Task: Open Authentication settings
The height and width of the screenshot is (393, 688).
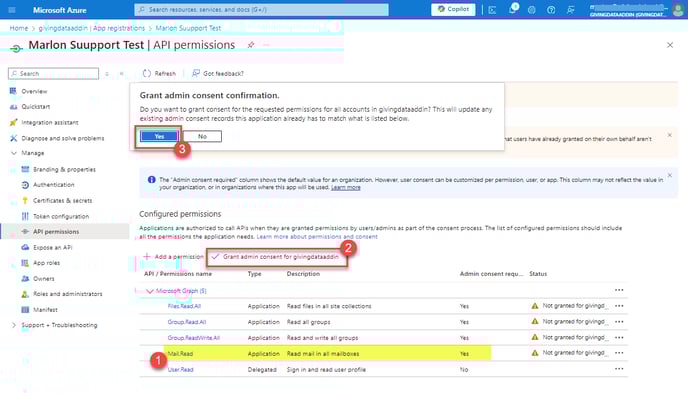Action: click(54, 185)
